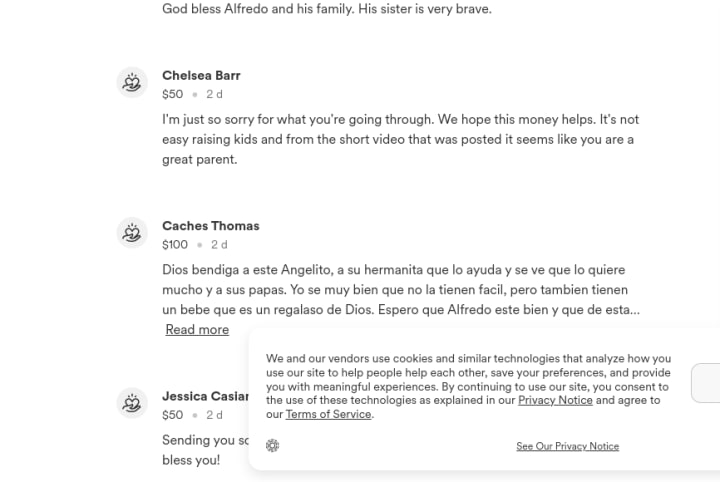The image size is (720, 482).
Task: Click Caches Thomas's donor avatar icon
Action: (x=132, y=233)
